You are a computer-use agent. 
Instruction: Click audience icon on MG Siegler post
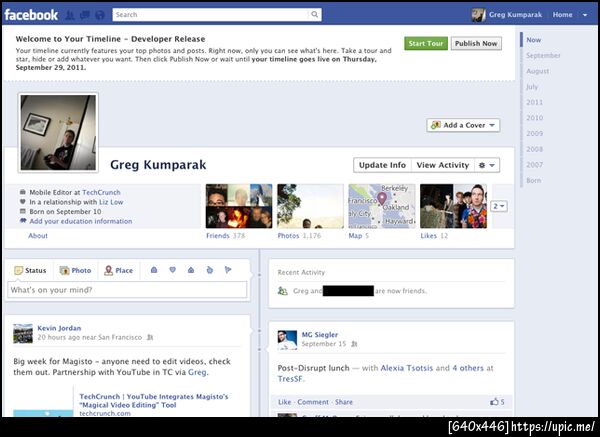(x=354, y=344)
